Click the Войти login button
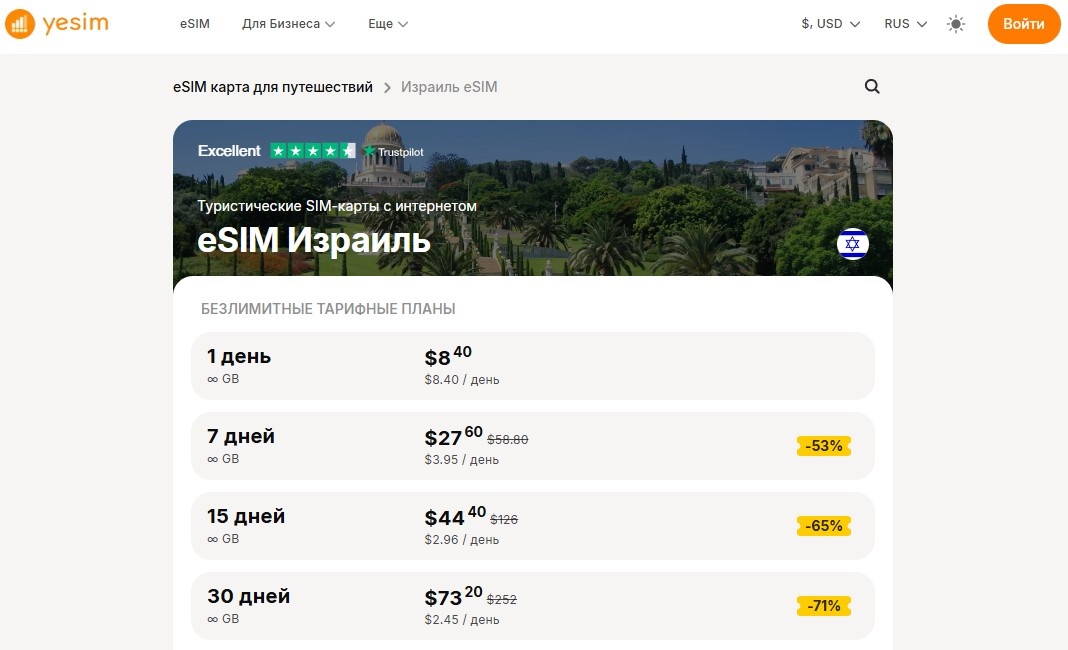This screenshot has height=650, width=1068. click(1023, 24)
